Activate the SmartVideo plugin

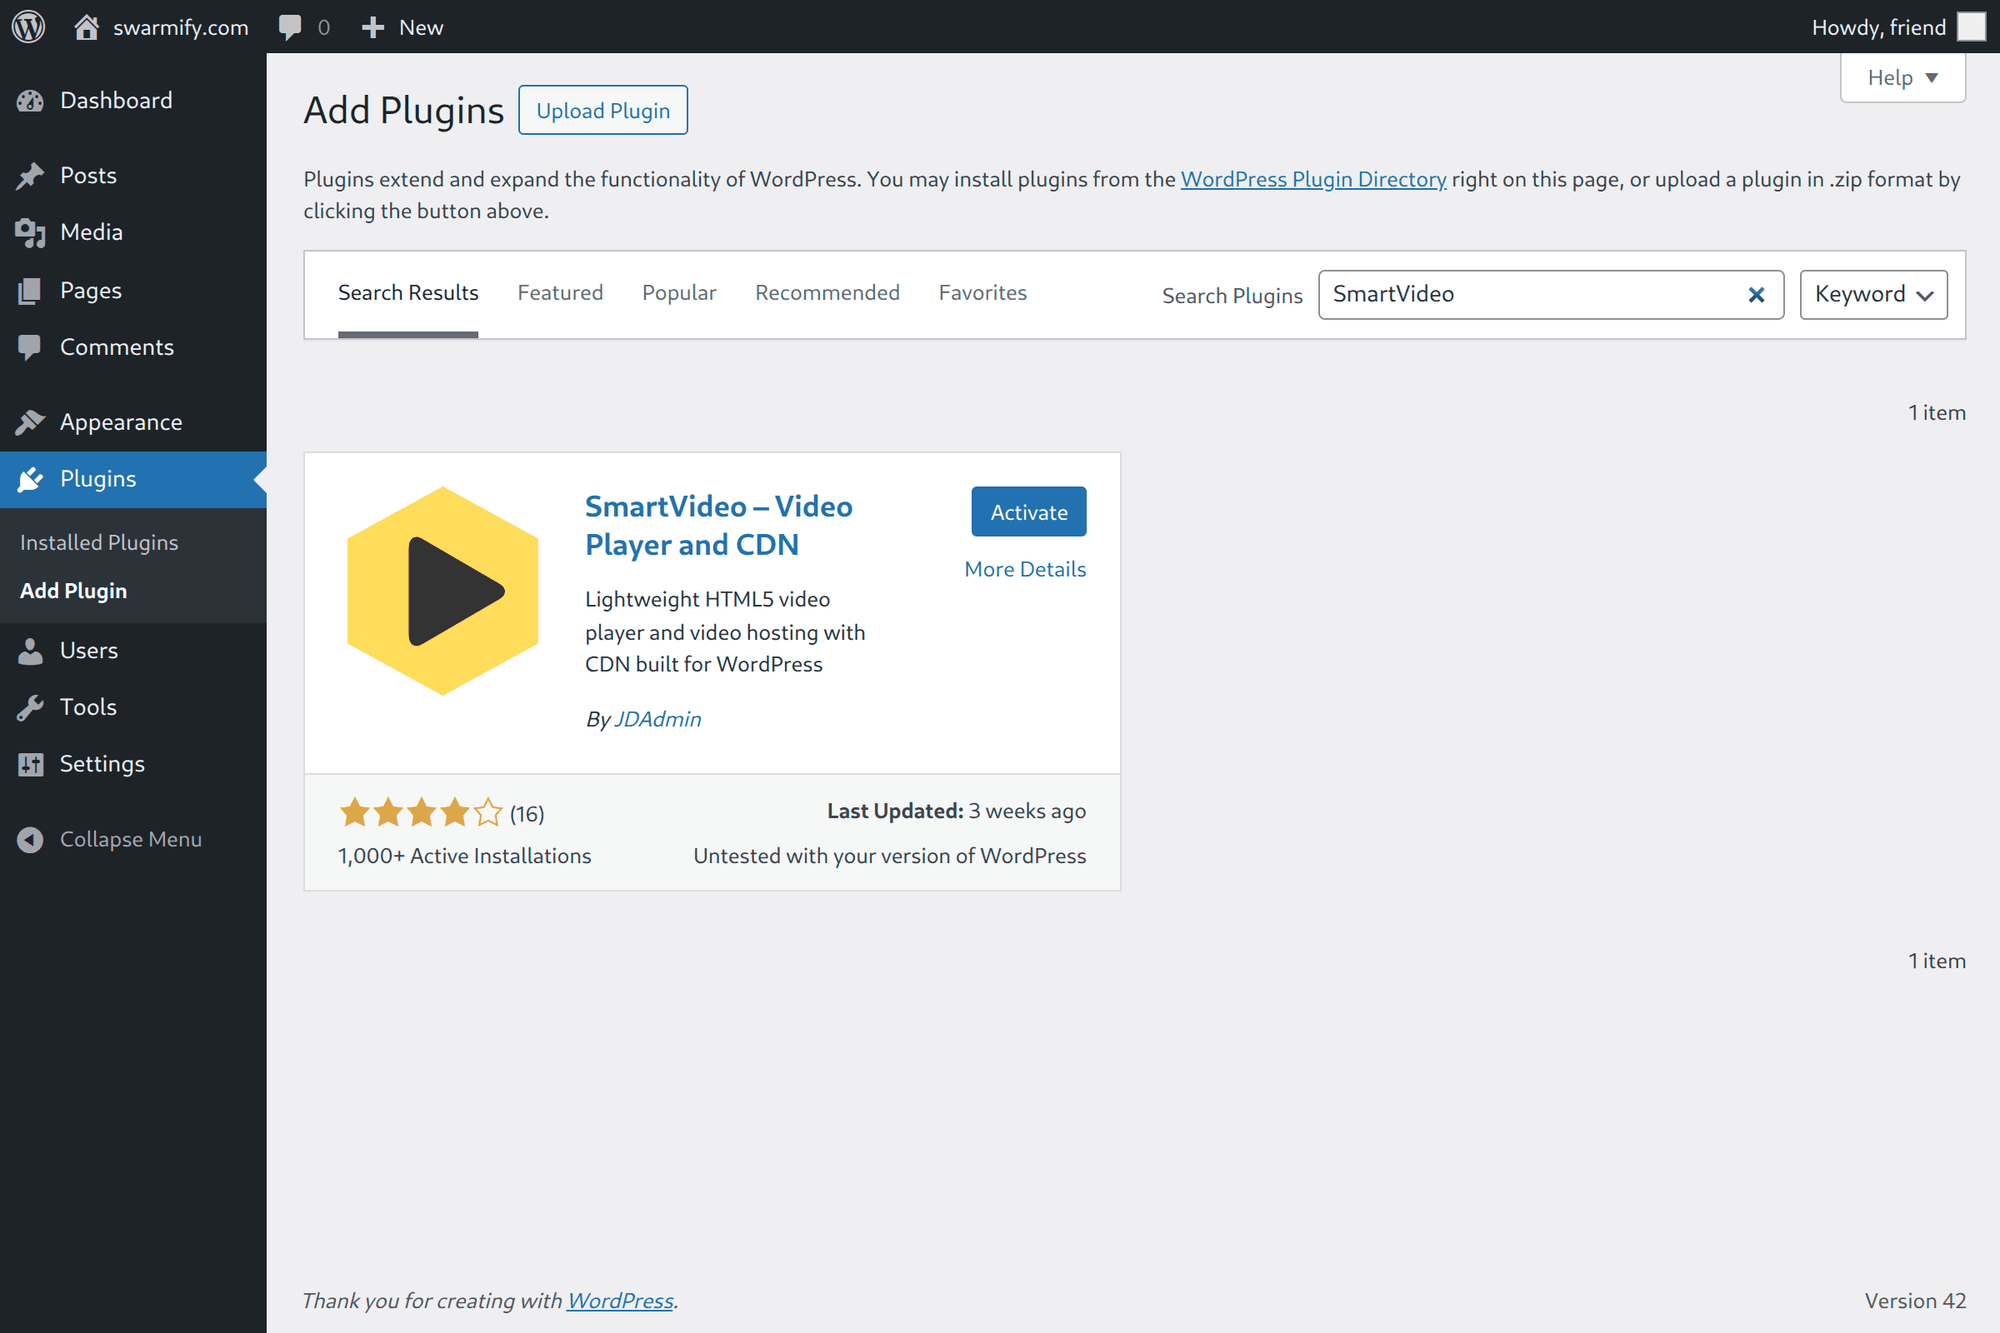1028,511
